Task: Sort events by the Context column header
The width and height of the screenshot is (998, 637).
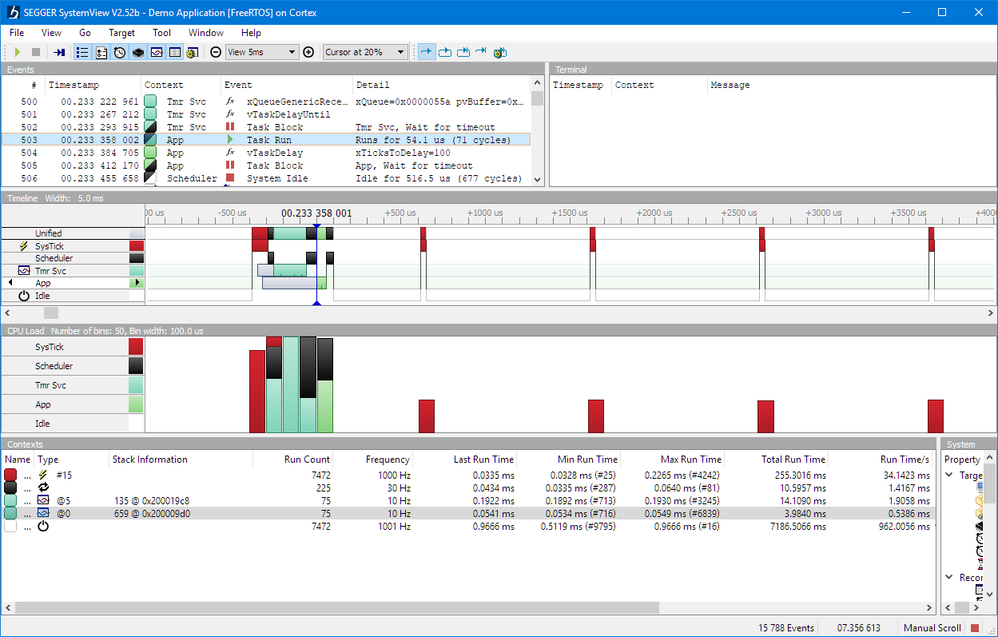Action: (181, 85)
